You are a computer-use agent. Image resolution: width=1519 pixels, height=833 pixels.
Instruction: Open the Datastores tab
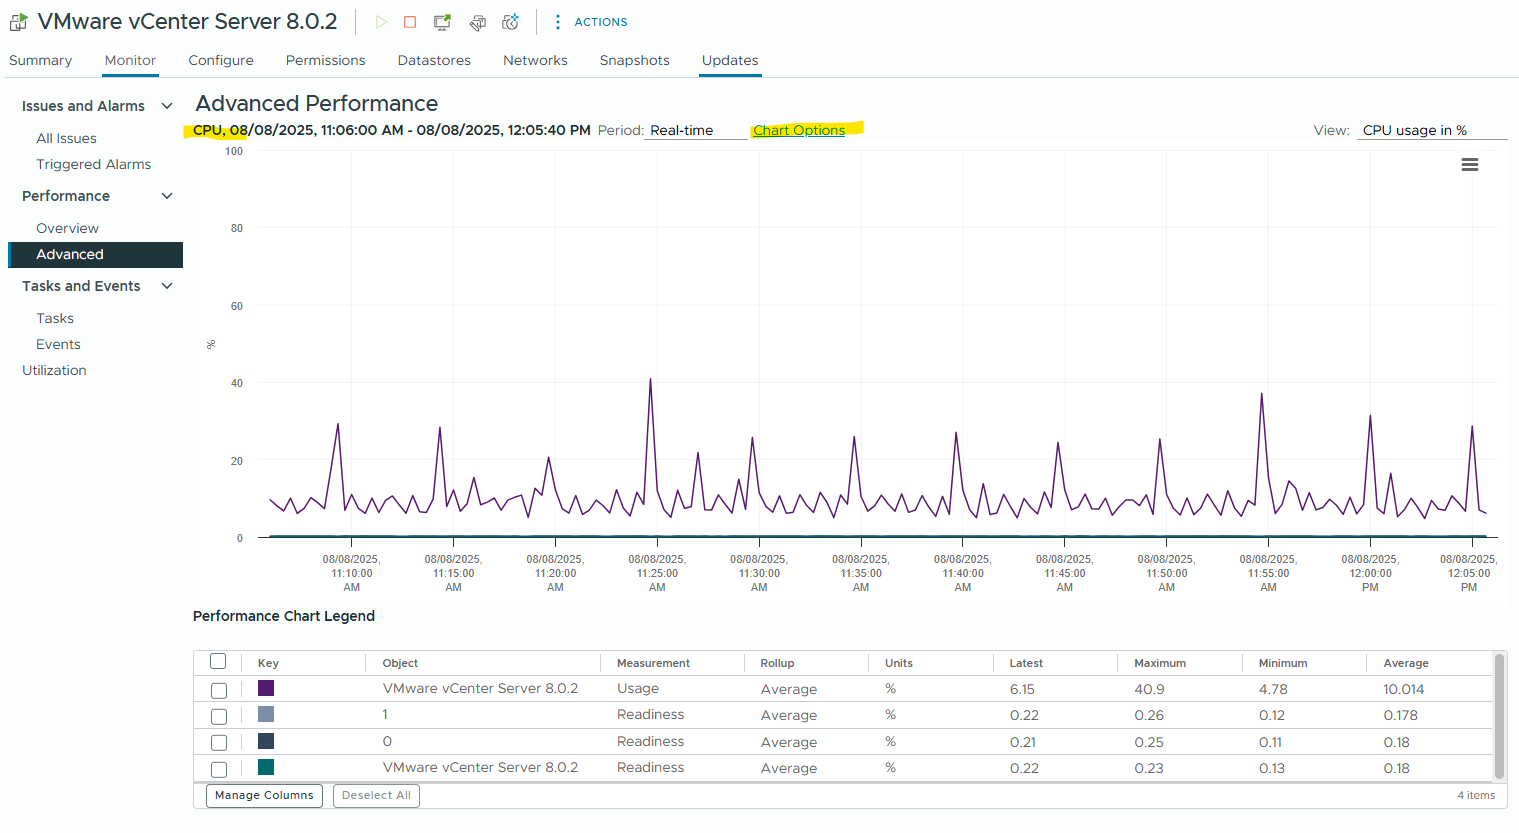(434, 60)
